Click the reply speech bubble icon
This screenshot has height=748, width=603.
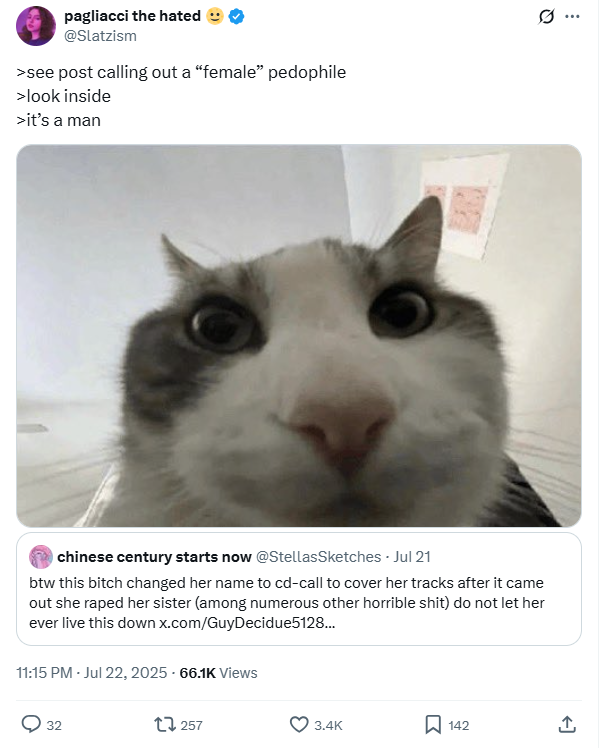[x=31, y=725]
